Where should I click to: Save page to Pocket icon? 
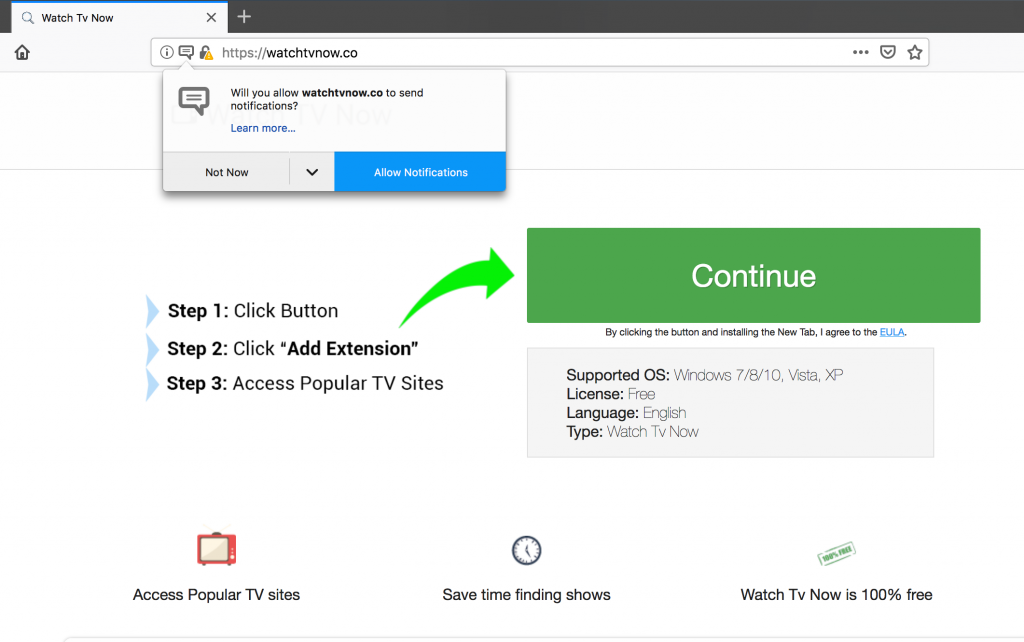(x=888, y=52)
